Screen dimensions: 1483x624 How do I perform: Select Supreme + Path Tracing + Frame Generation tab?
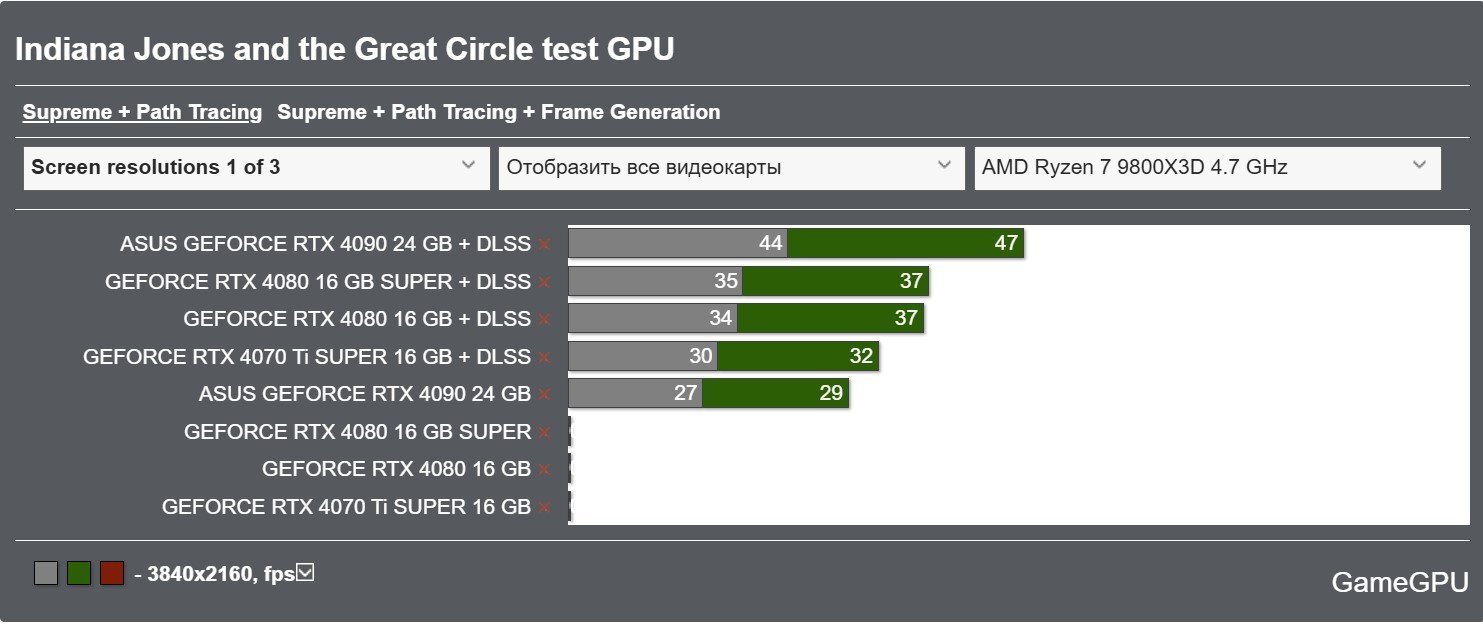click(498, 112)
